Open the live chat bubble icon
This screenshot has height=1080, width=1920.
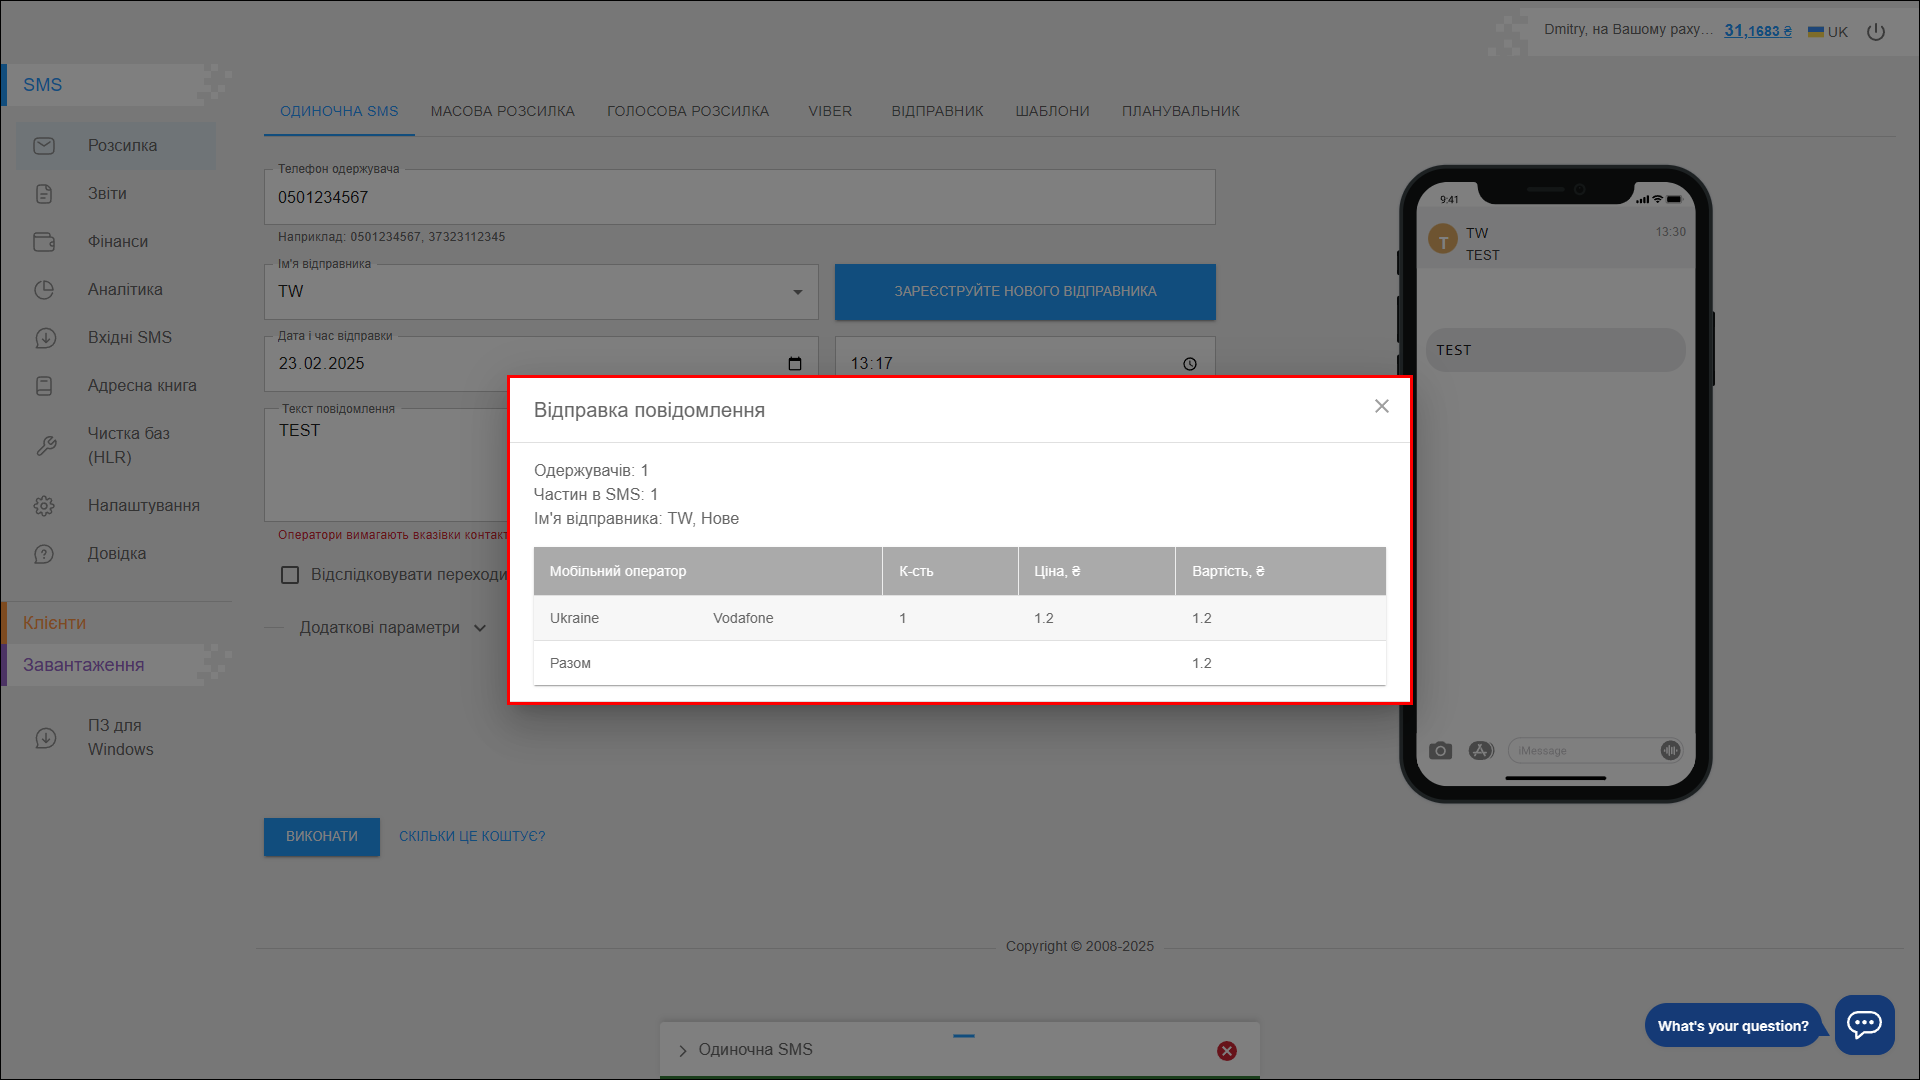coord(1864,1024)
